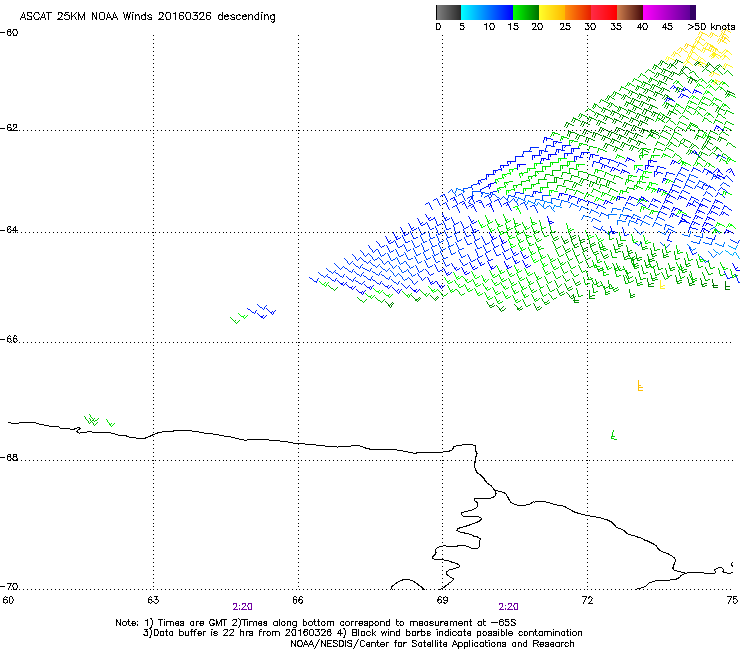The image size is (740, 650).
Task: Click the "63" longitude label
Action: coord(153,600)
